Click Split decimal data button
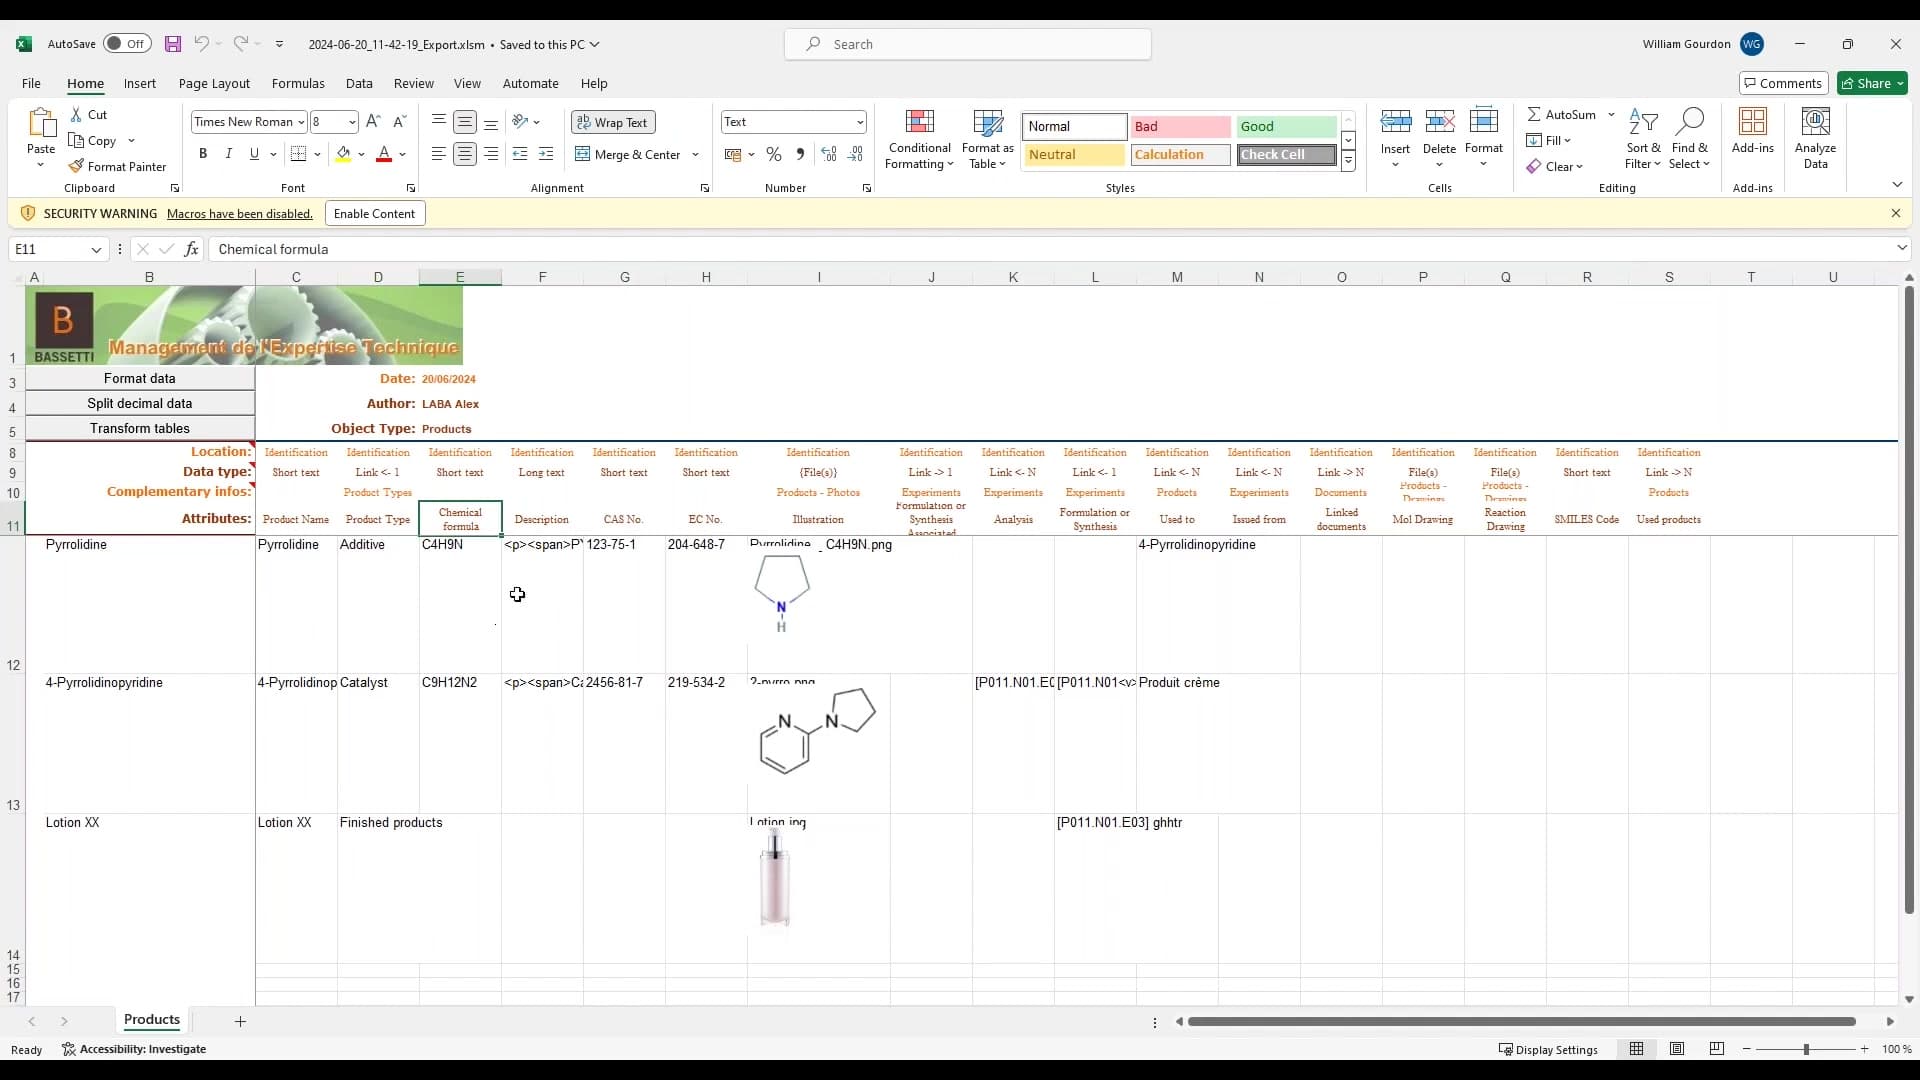This screenshot has width=1920, height=1080. pyautogui.click(x=140, y=403)
